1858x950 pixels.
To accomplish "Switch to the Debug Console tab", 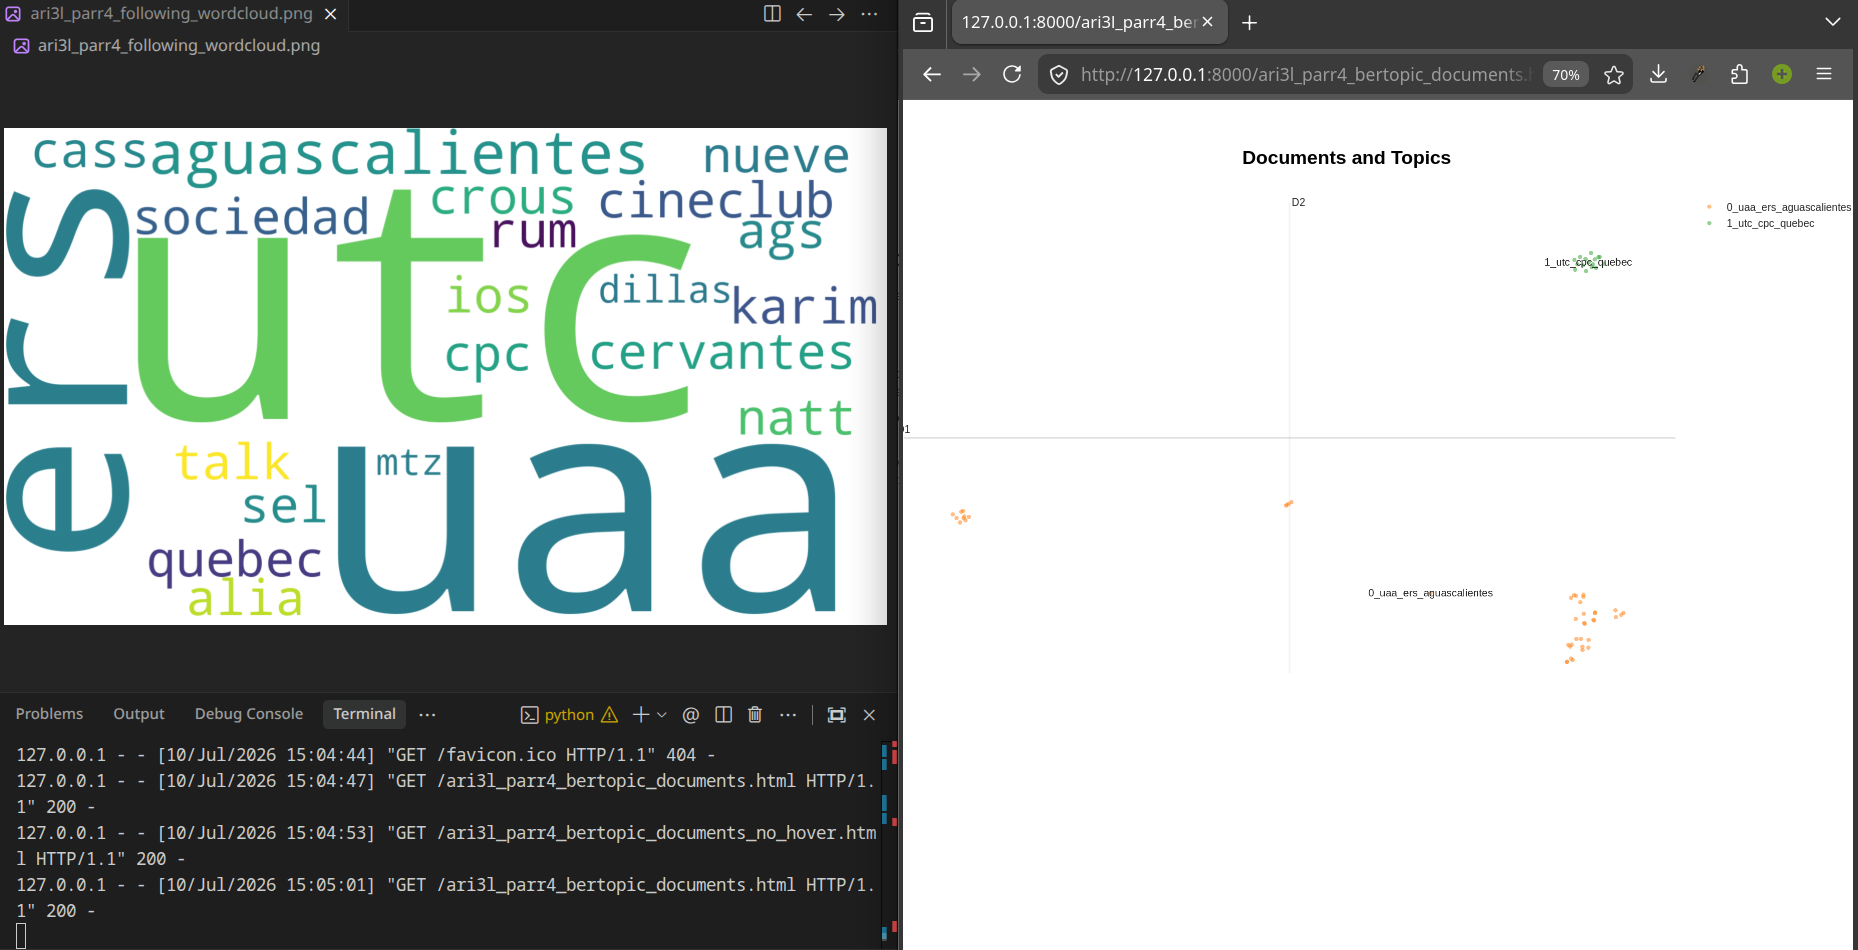I will click(249, 714).
